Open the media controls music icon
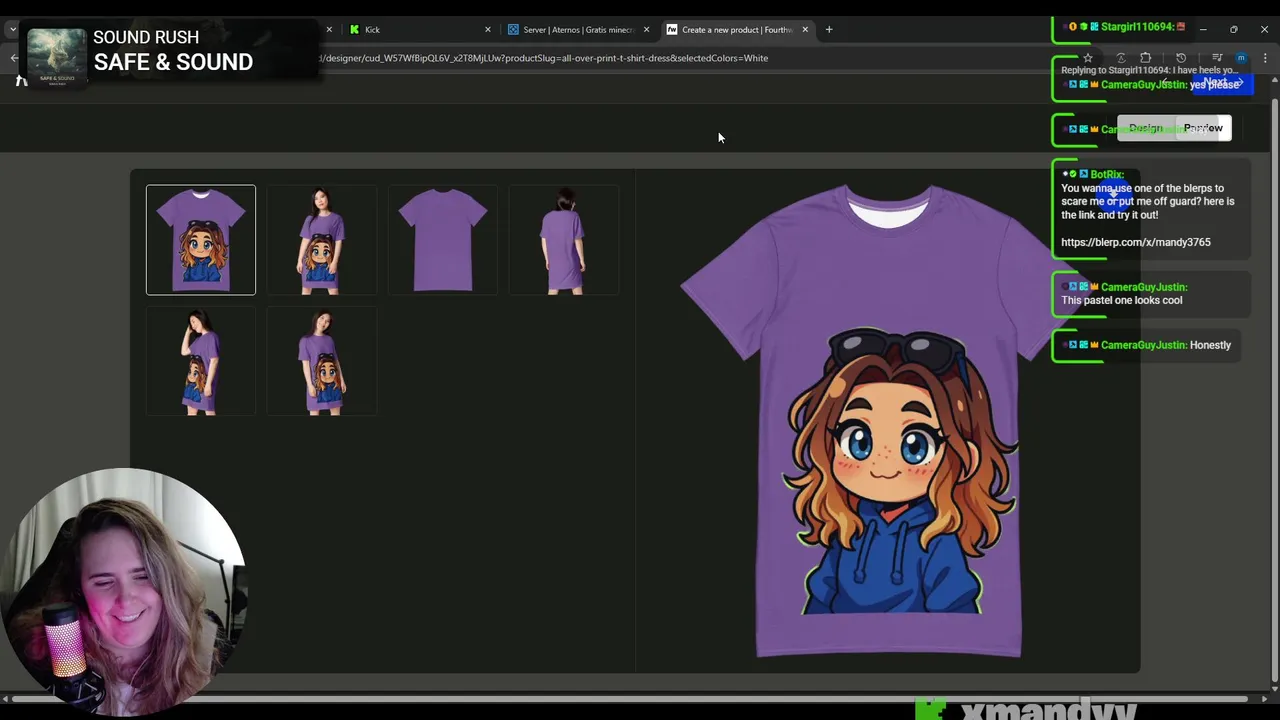The width and height of the screenshot is (1280, 720). click(x=1217, y=58)
